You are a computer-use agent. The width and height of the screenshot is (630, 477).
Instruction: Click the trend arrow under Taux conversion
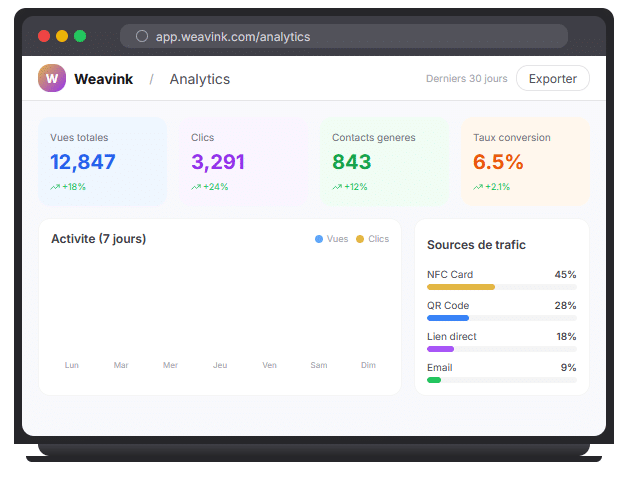(x=478, y=187)
